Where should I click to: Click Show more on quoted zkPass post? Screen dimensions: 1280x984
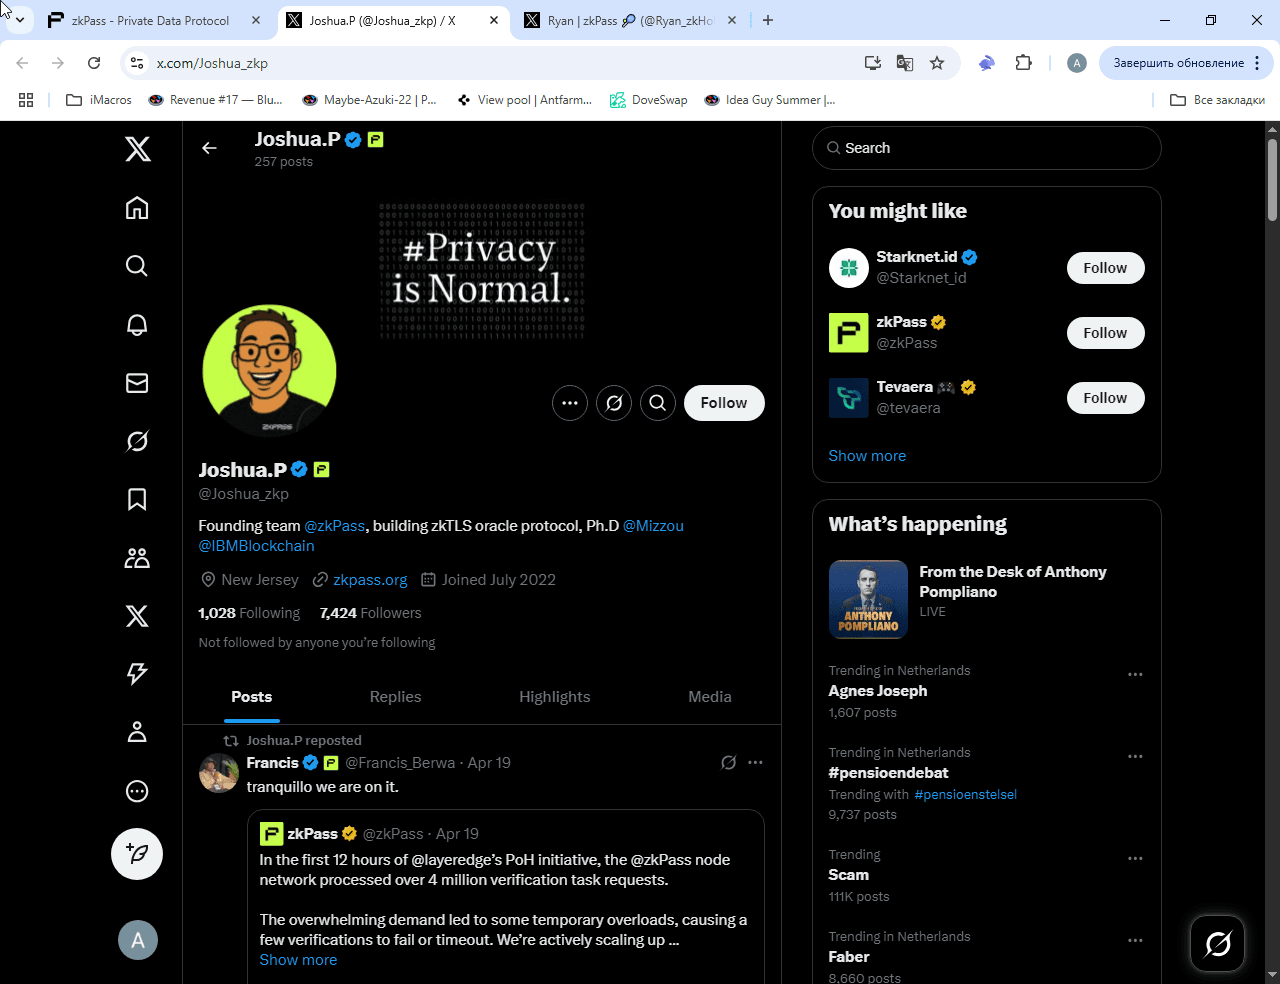pos(298,960)
